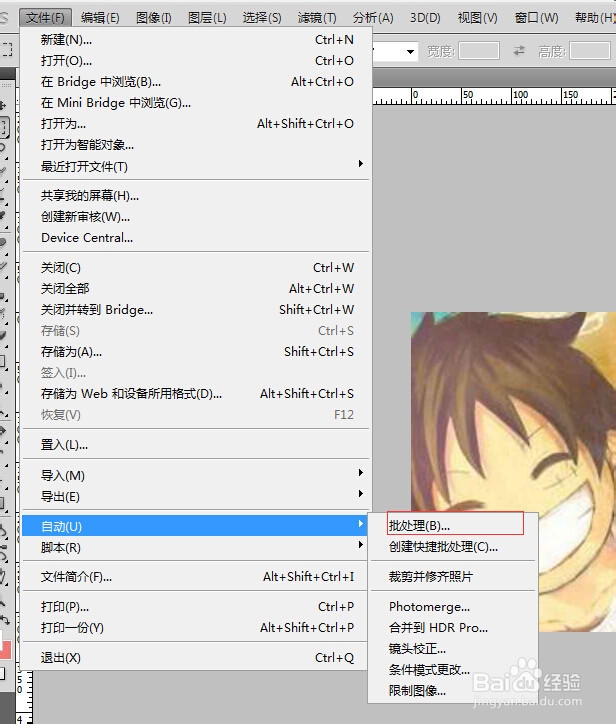Choose 存储为 Web 和设备所用格式(D)...

point(196,394)
